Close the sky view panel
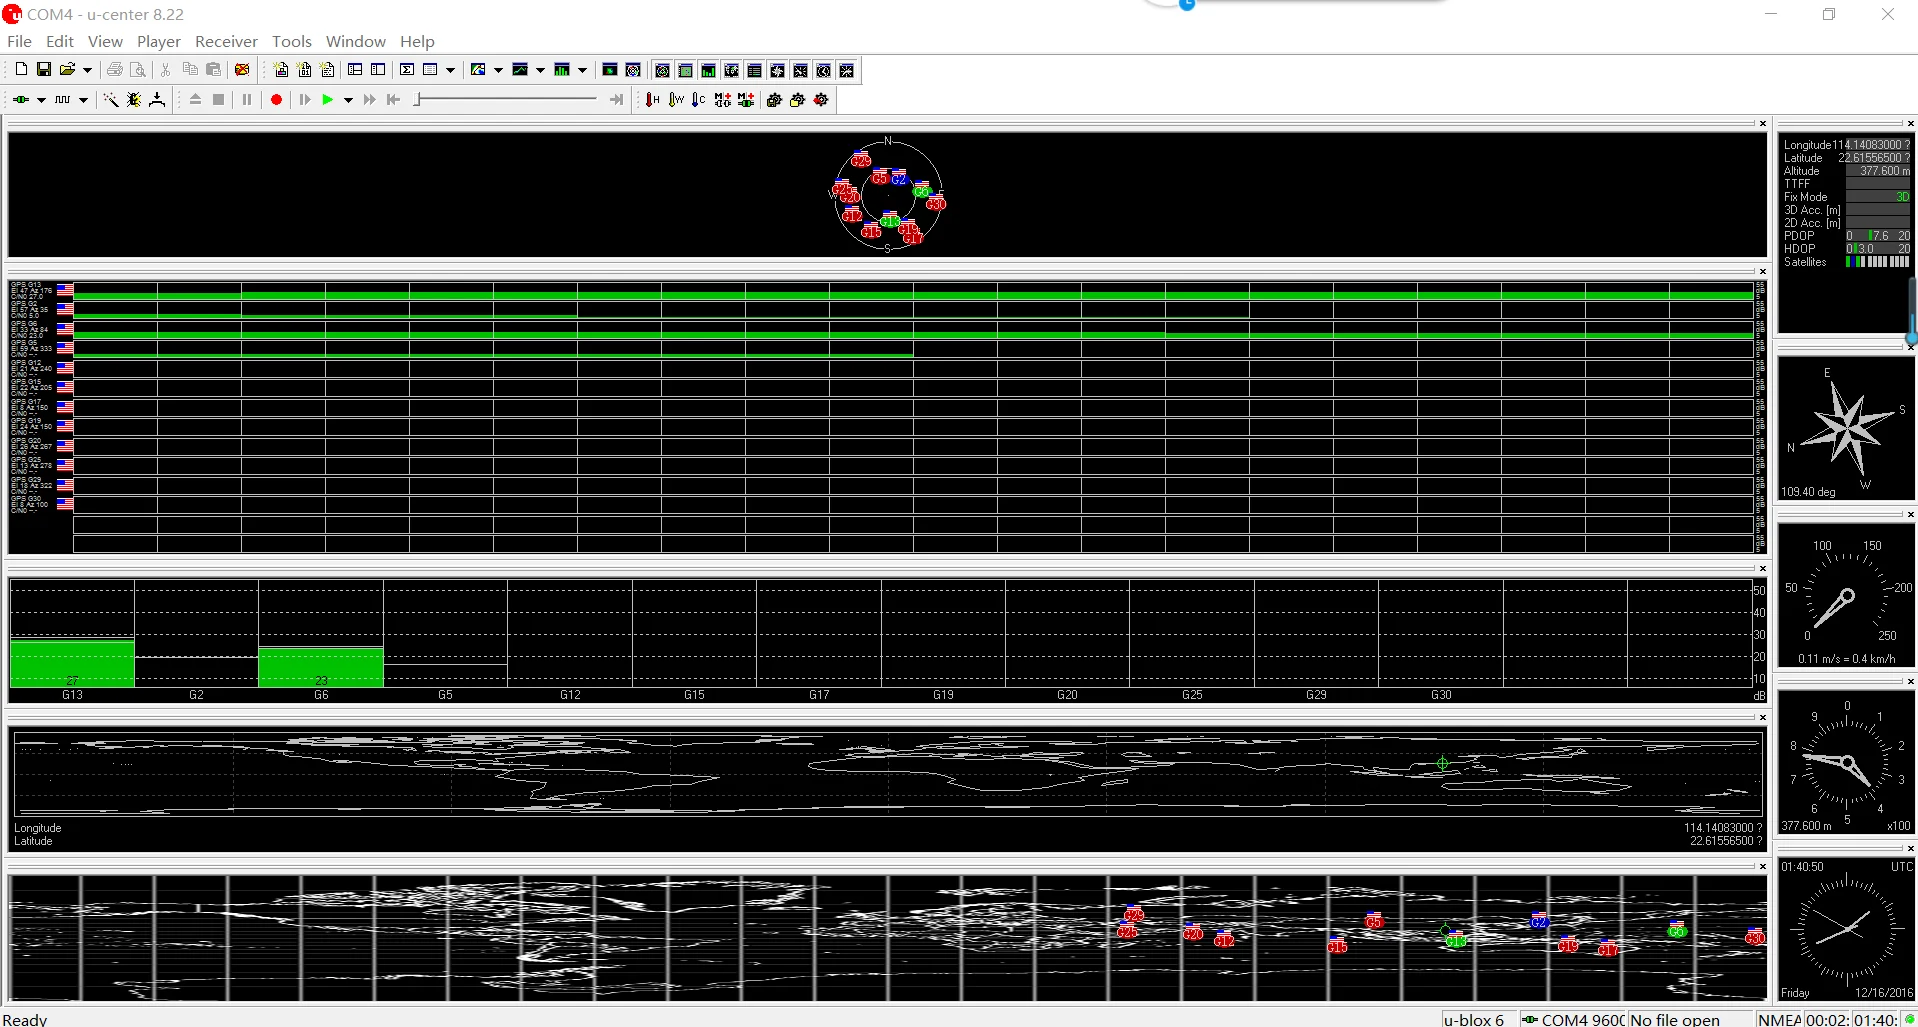Image resolution: width=1918 pixels, height=1027 pixels. click(x=1762, y=124)
